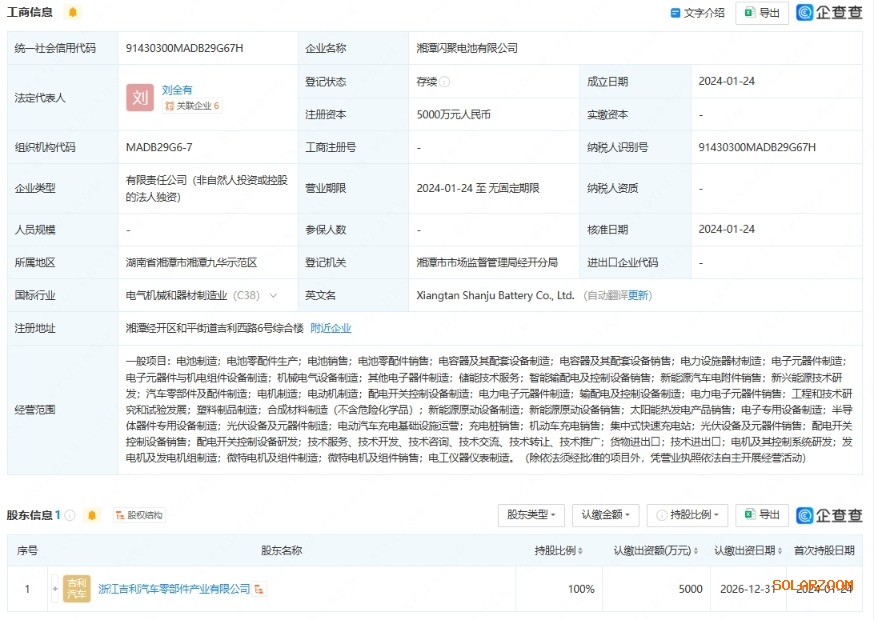
Task: Open the 股东类型 filter dropdown
Action: pos(531,515)
